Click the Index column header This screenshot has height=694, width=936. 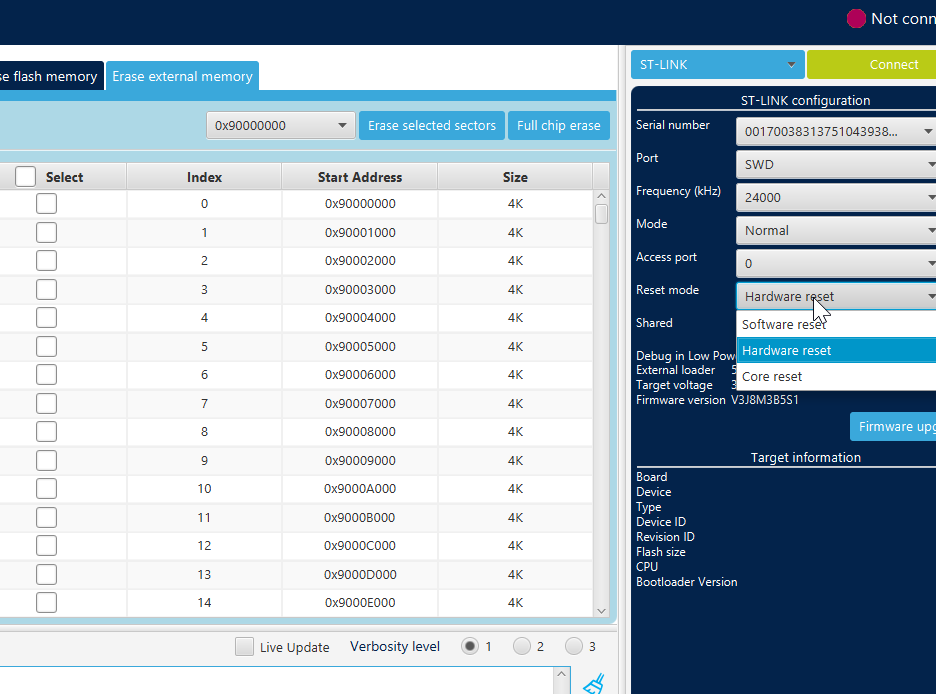(204, 177)
